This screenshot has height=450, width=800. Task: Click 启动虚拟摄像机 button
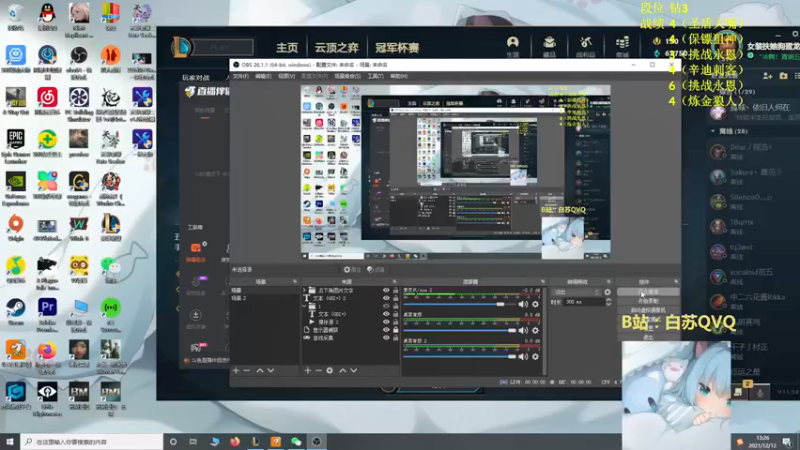(648, 310)
